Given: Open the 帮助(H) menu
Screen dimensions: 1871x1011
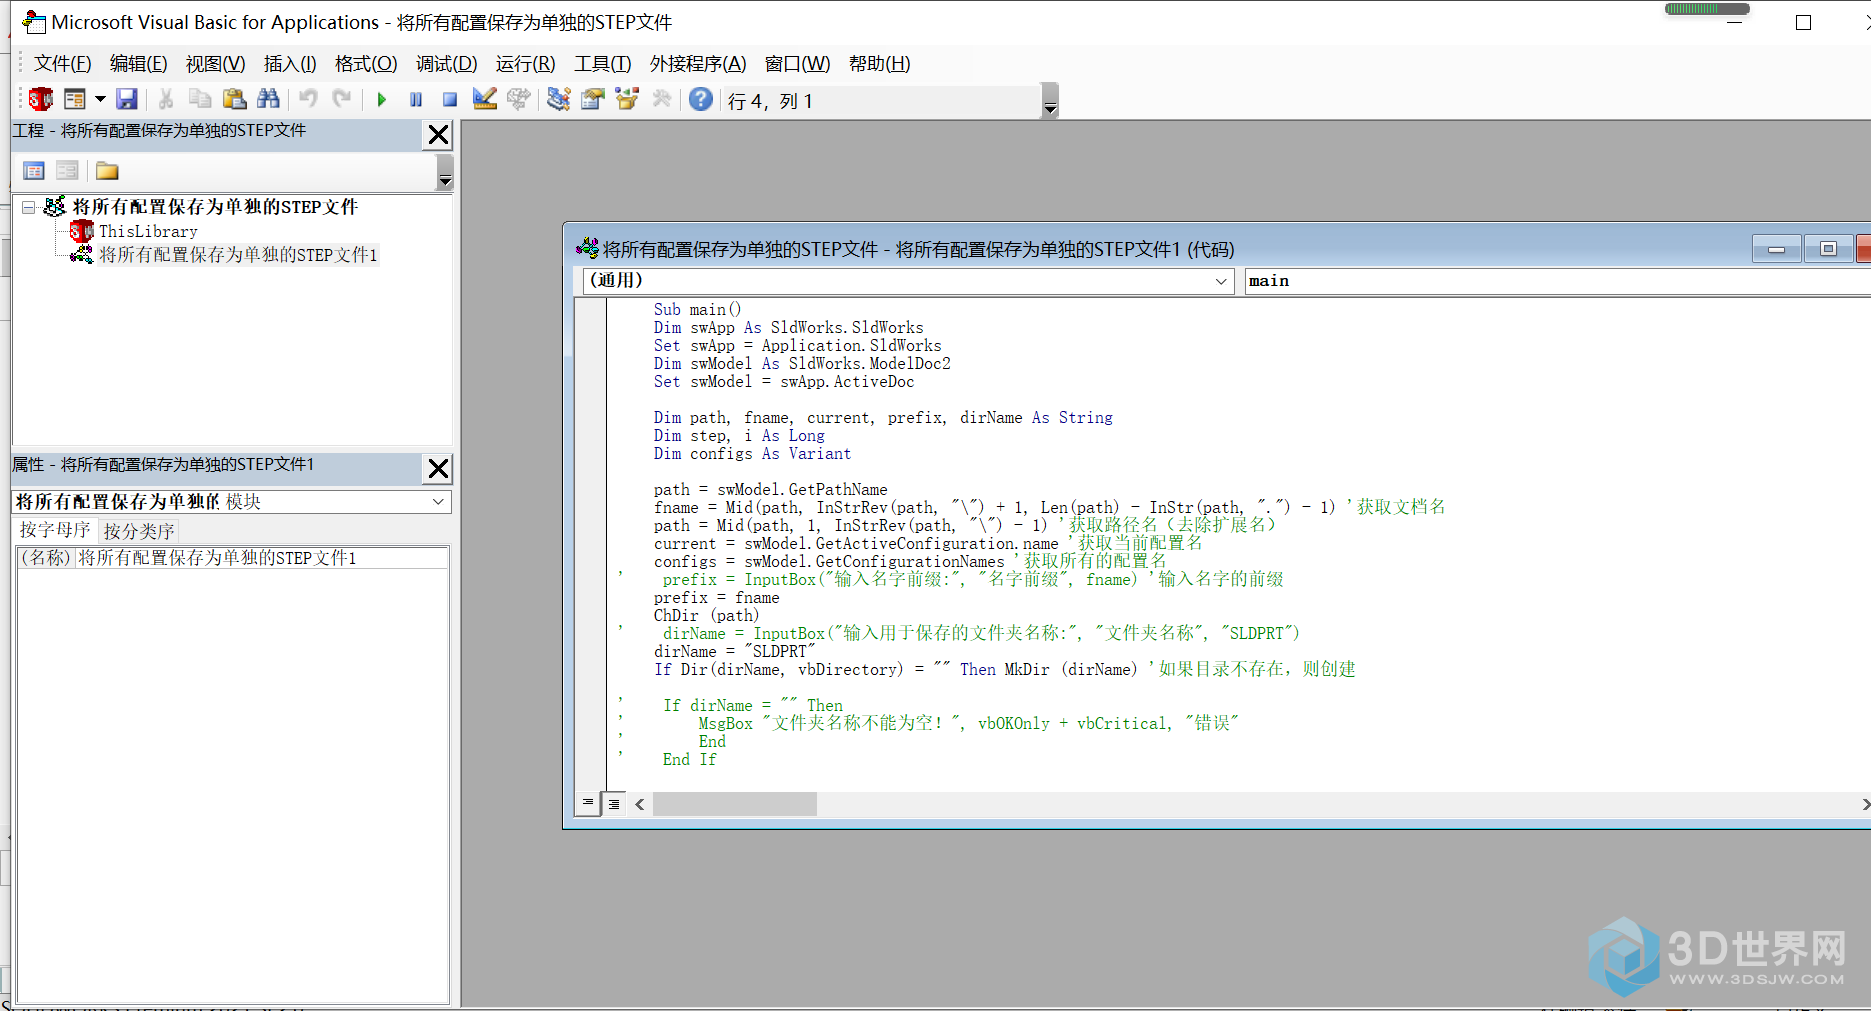Looking at the screenshot, I should point(879,64).
